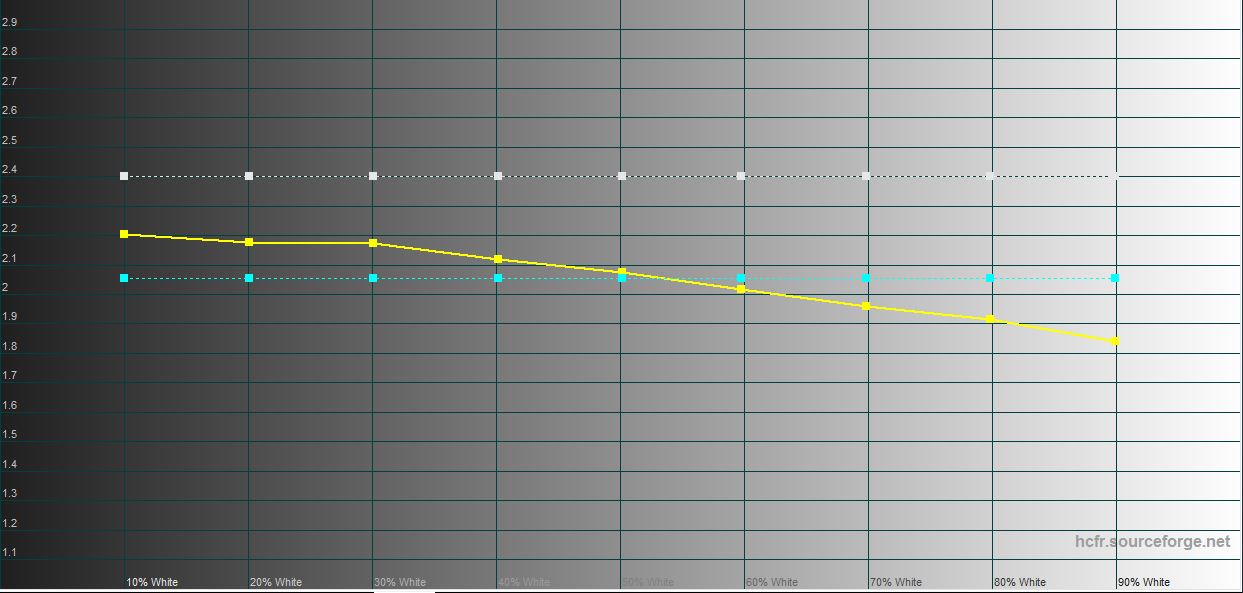This screenshot has width=1243, height=593.
Task: Click the cyan marker at 90% White
Action: (1115, 278)
